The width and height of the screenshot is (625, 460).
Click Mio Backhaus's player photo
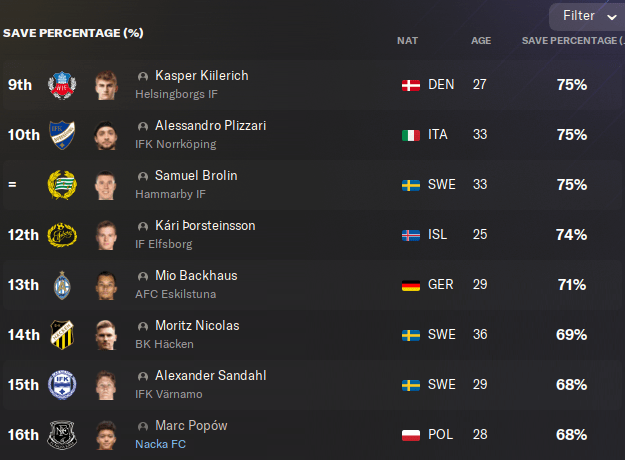click(x=106, y=285)
